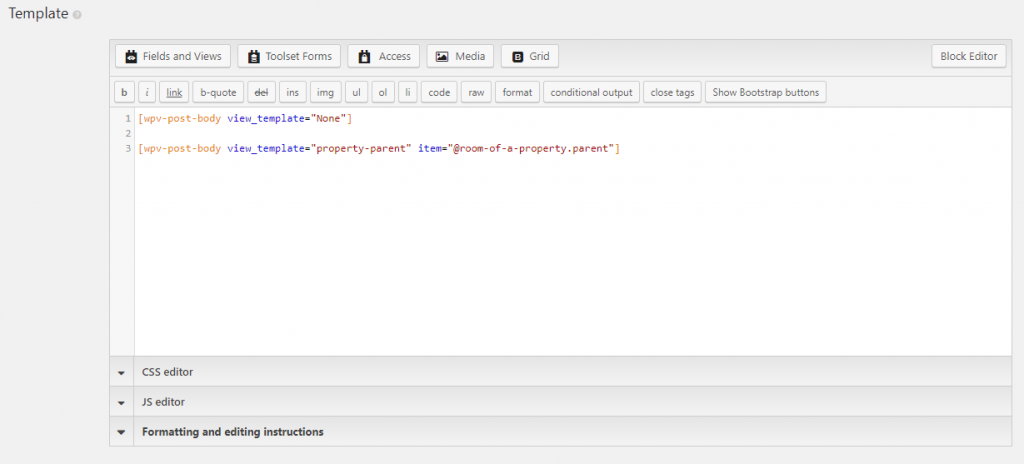Screen dimensions: 1024x464
Task: Expand Formatting and editing instructions arrow
Action: tap(121, 432)
